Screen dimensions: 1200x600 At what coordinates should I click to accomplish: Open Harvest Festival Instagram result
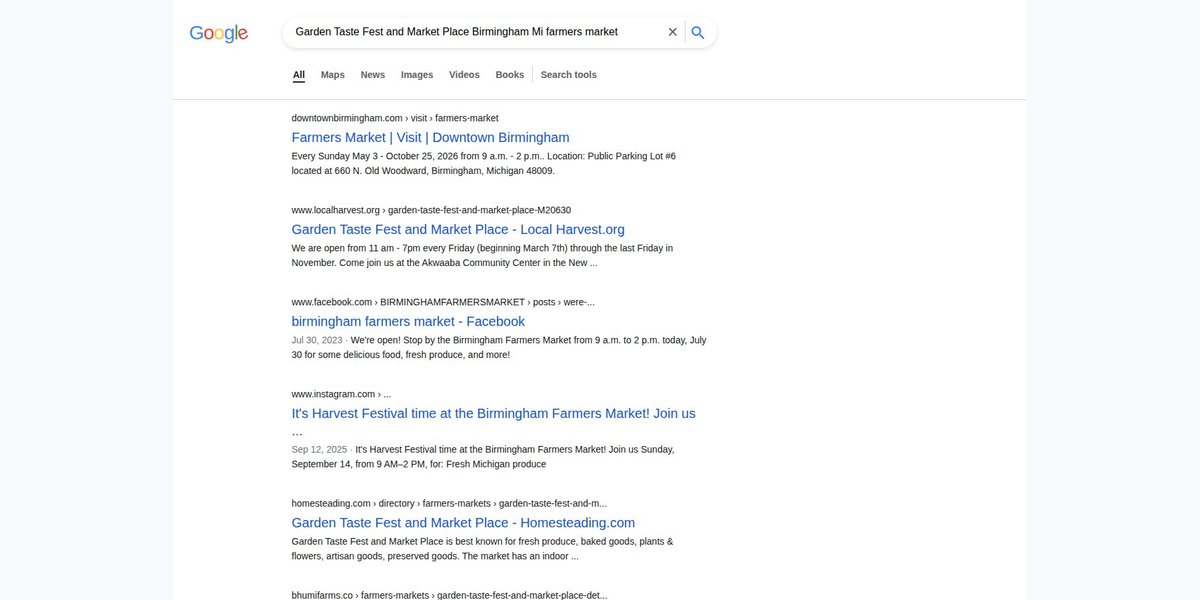tap(494, 422)
